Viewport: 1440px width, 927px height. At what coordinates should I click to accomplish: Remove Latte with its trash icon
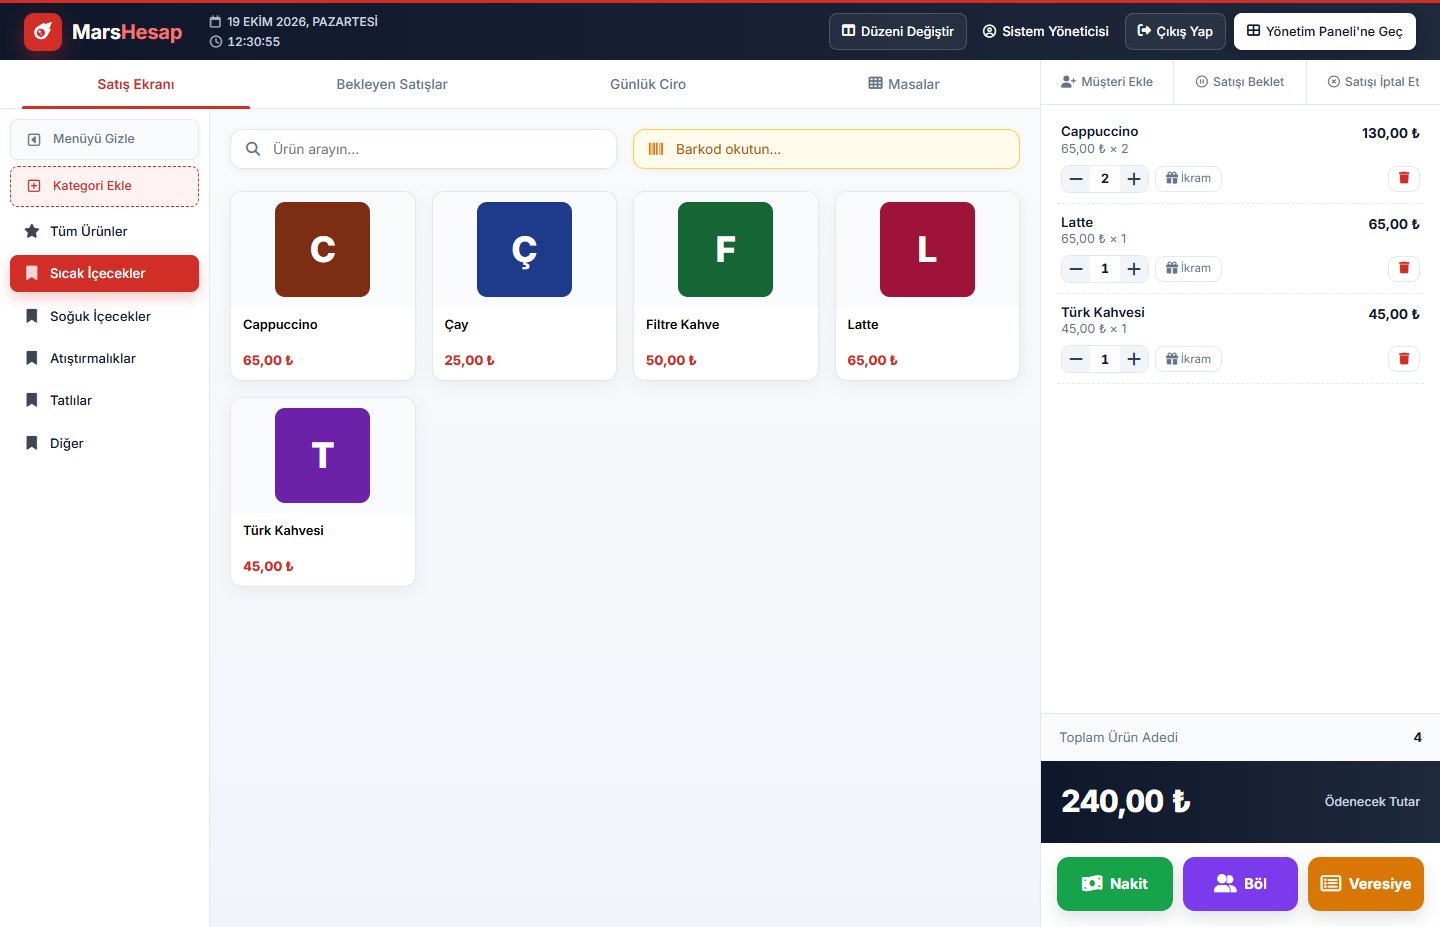coord(1404,268)
